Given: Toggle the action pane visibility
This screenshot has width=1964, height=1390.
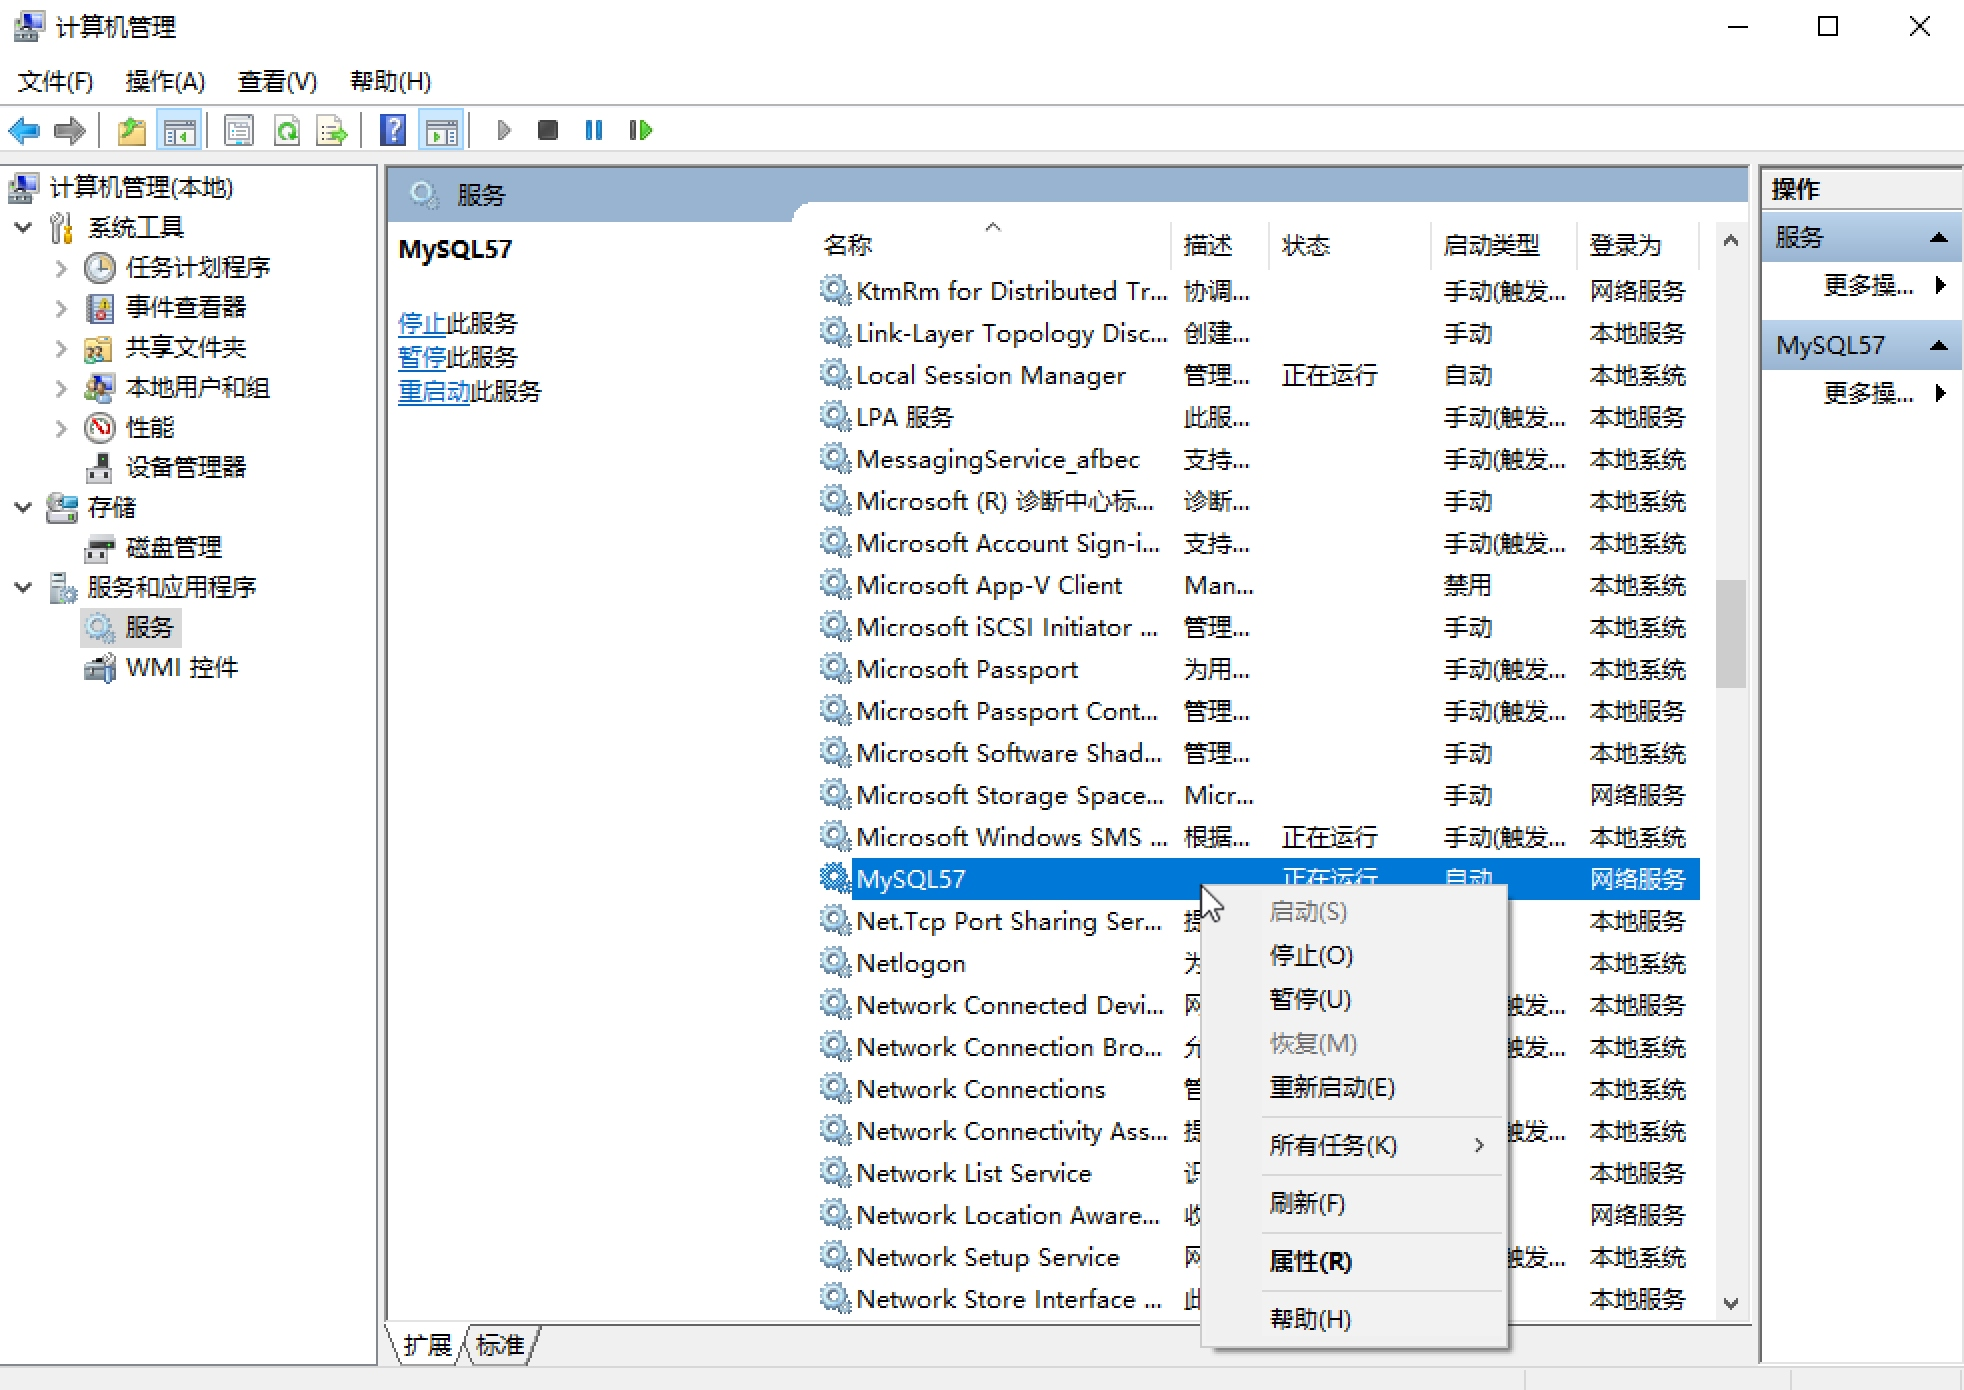Looking at the screenshot, I should [441, 130].
